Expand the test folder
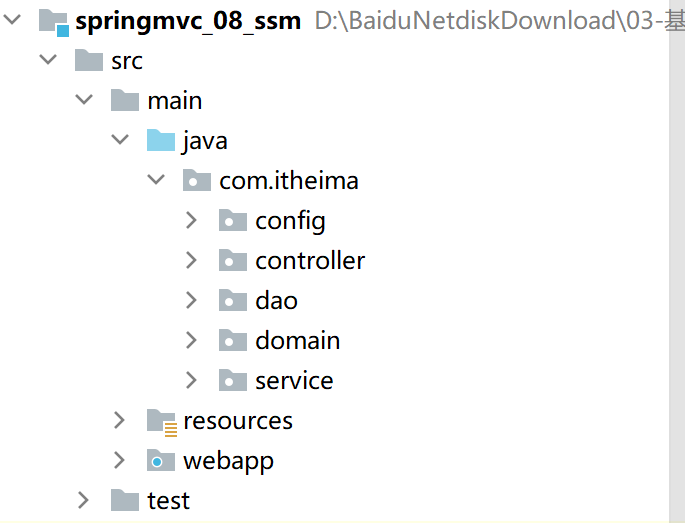Viewport: 685px width, 523px height. click(84, 500)
